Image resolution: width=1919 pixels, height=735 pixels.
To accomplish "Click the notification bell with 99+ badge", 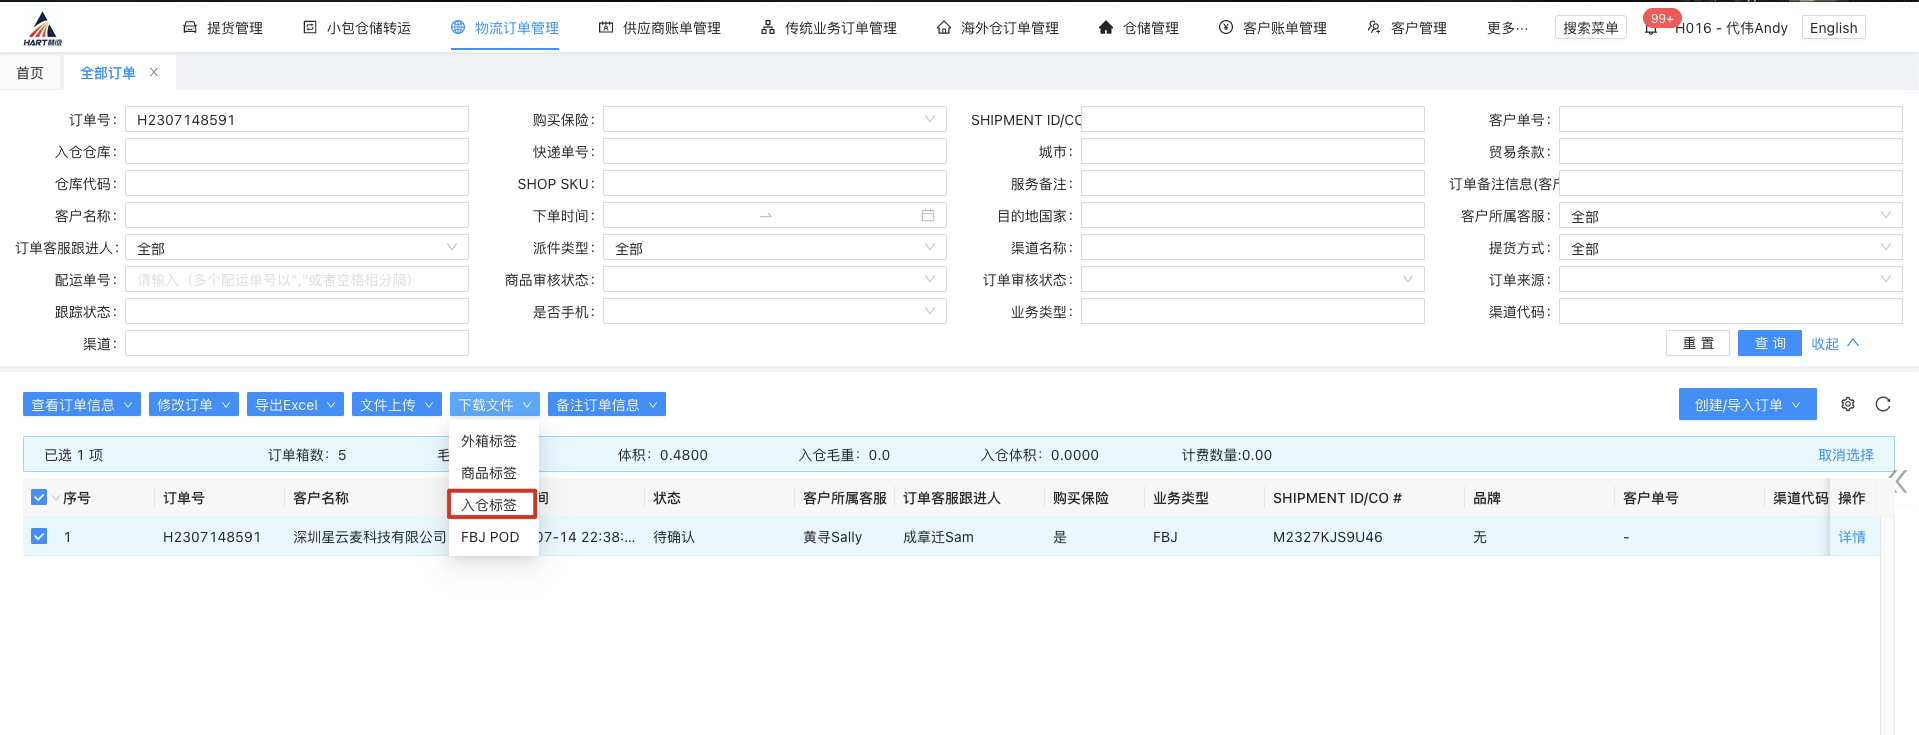I will click(x=1651, y=28).
